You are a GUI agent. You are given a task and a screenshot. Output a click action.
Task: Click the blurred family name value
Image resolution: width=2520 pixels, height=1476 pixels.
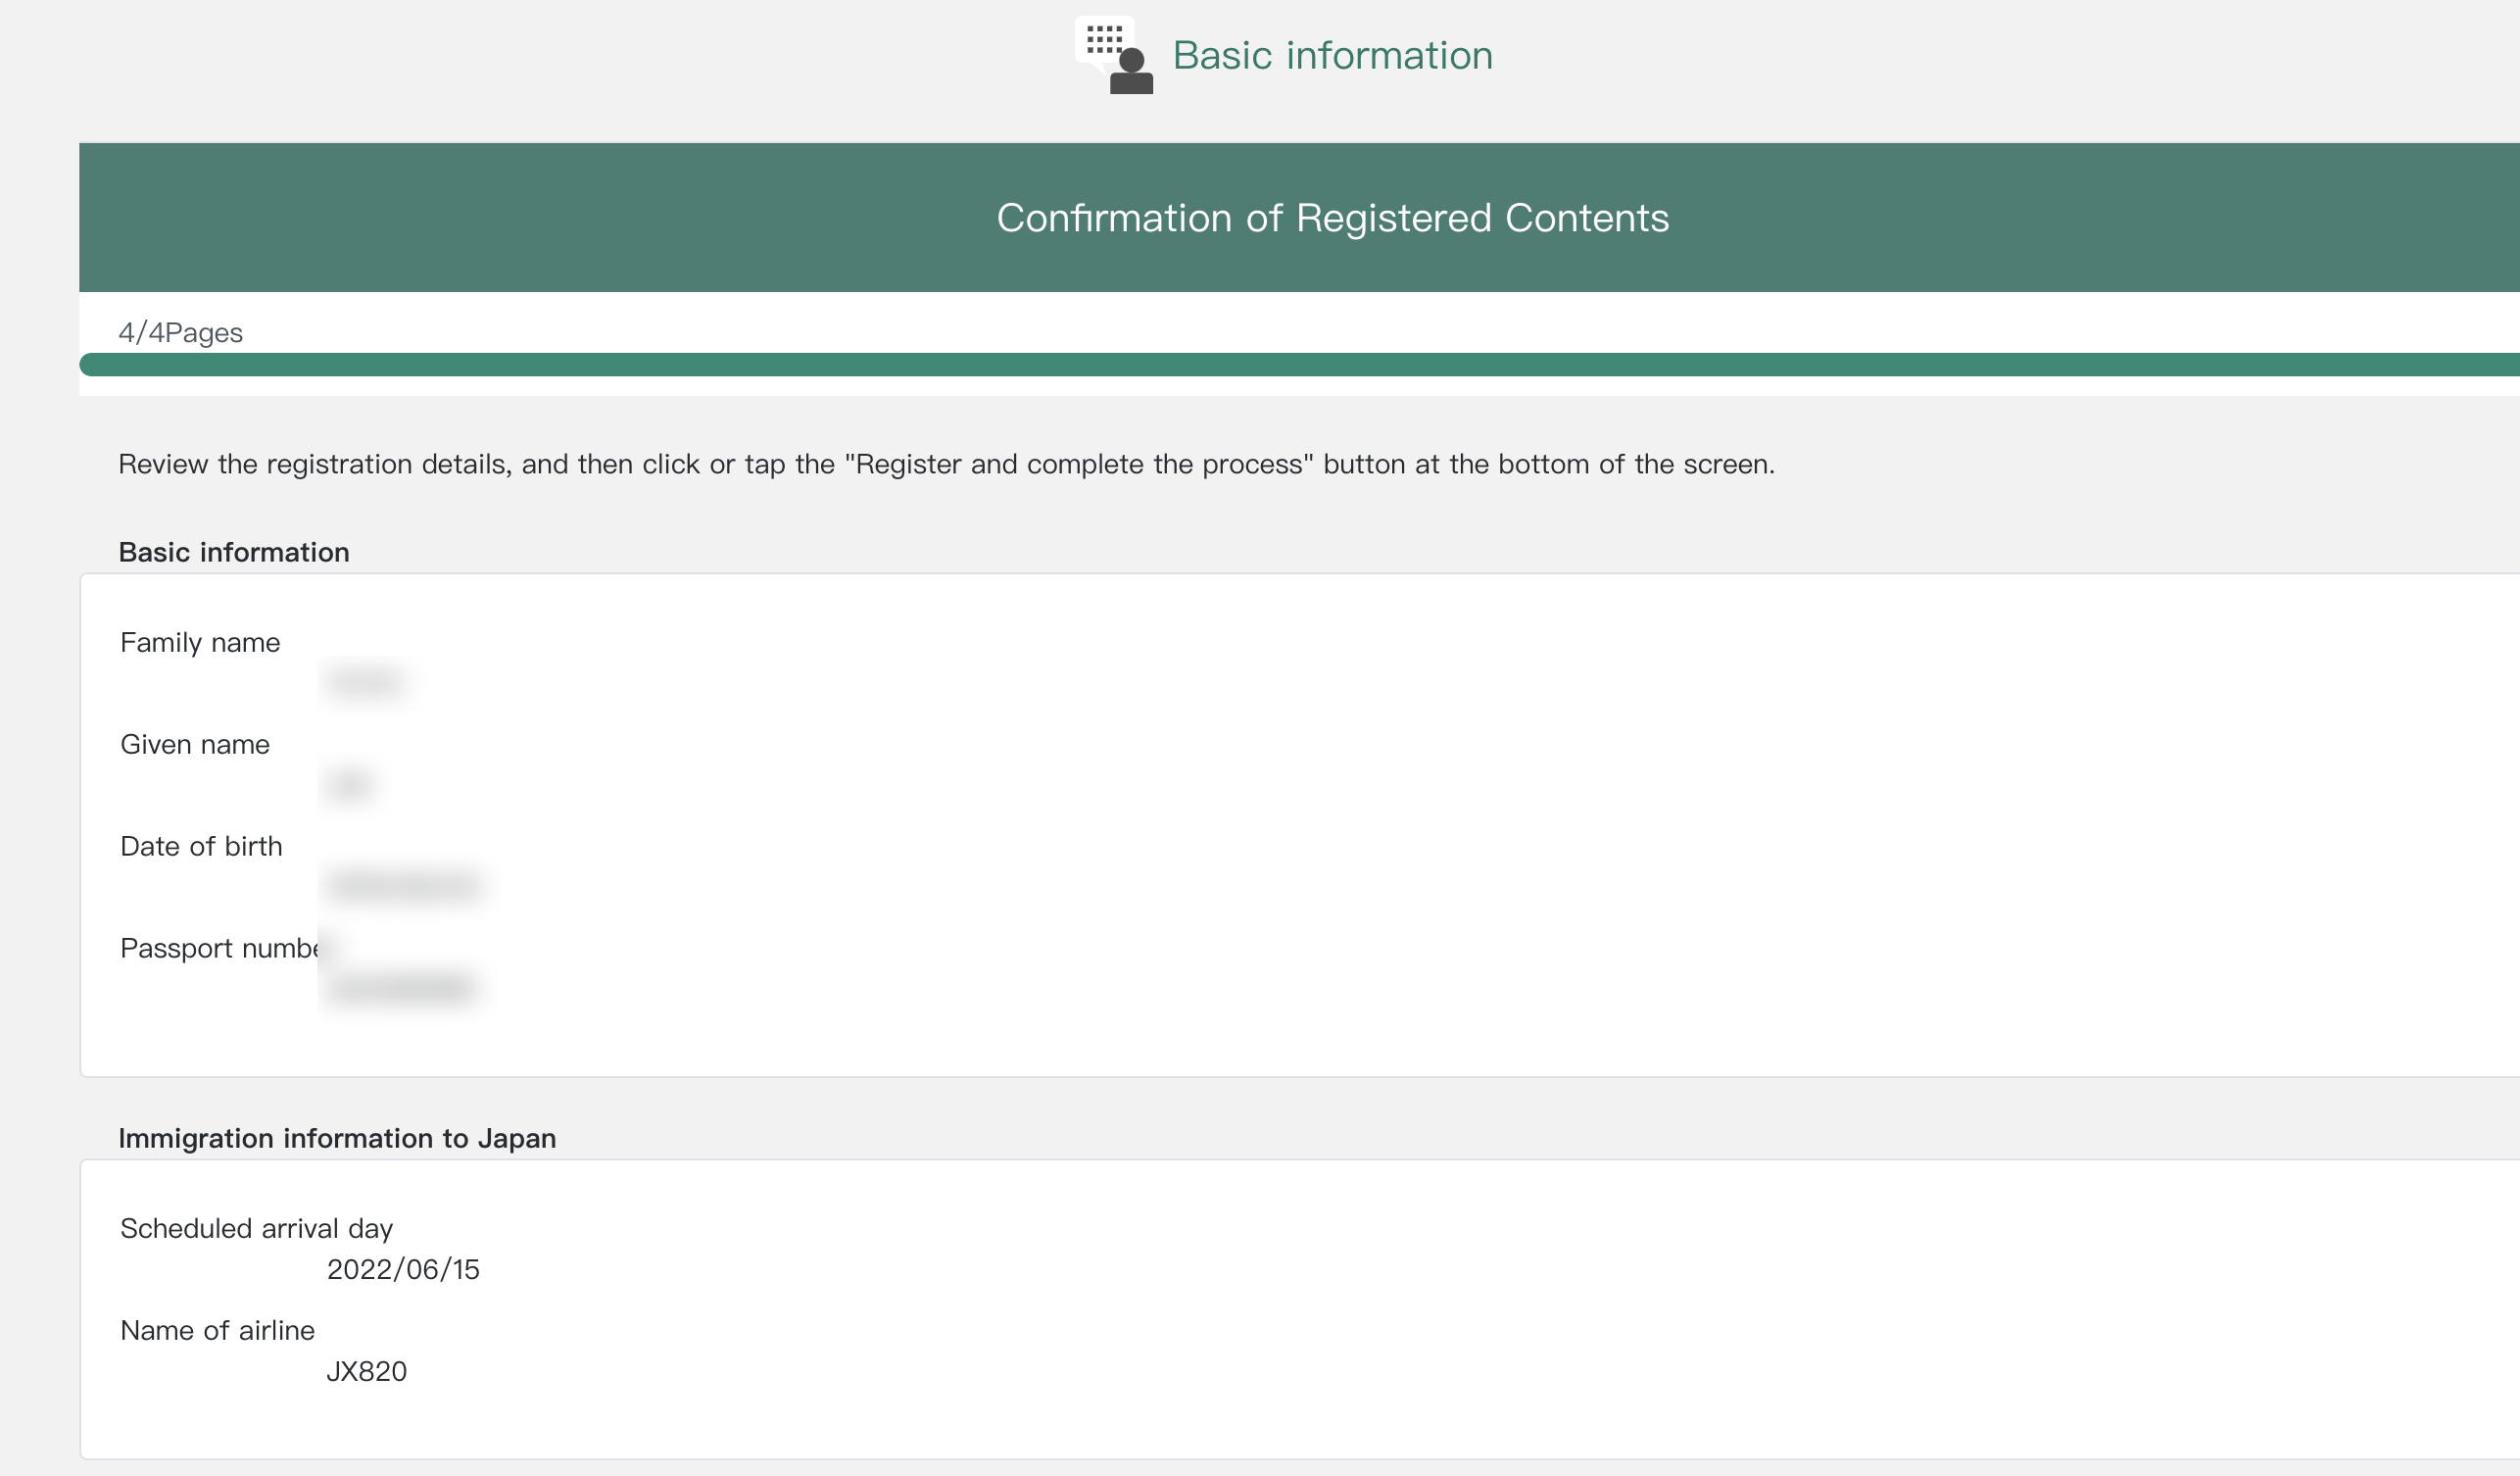tap(366, 682)
